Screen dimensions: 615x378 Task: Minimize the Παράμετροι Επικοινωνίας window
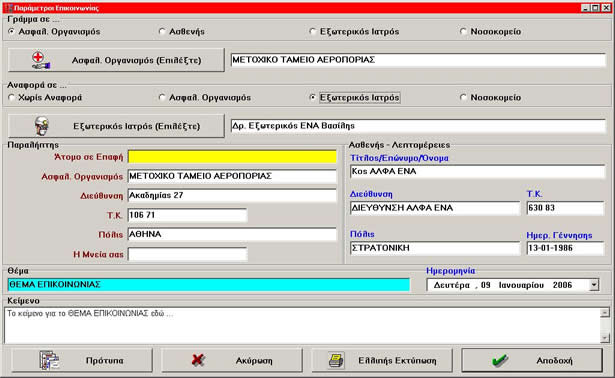[585, 7]
